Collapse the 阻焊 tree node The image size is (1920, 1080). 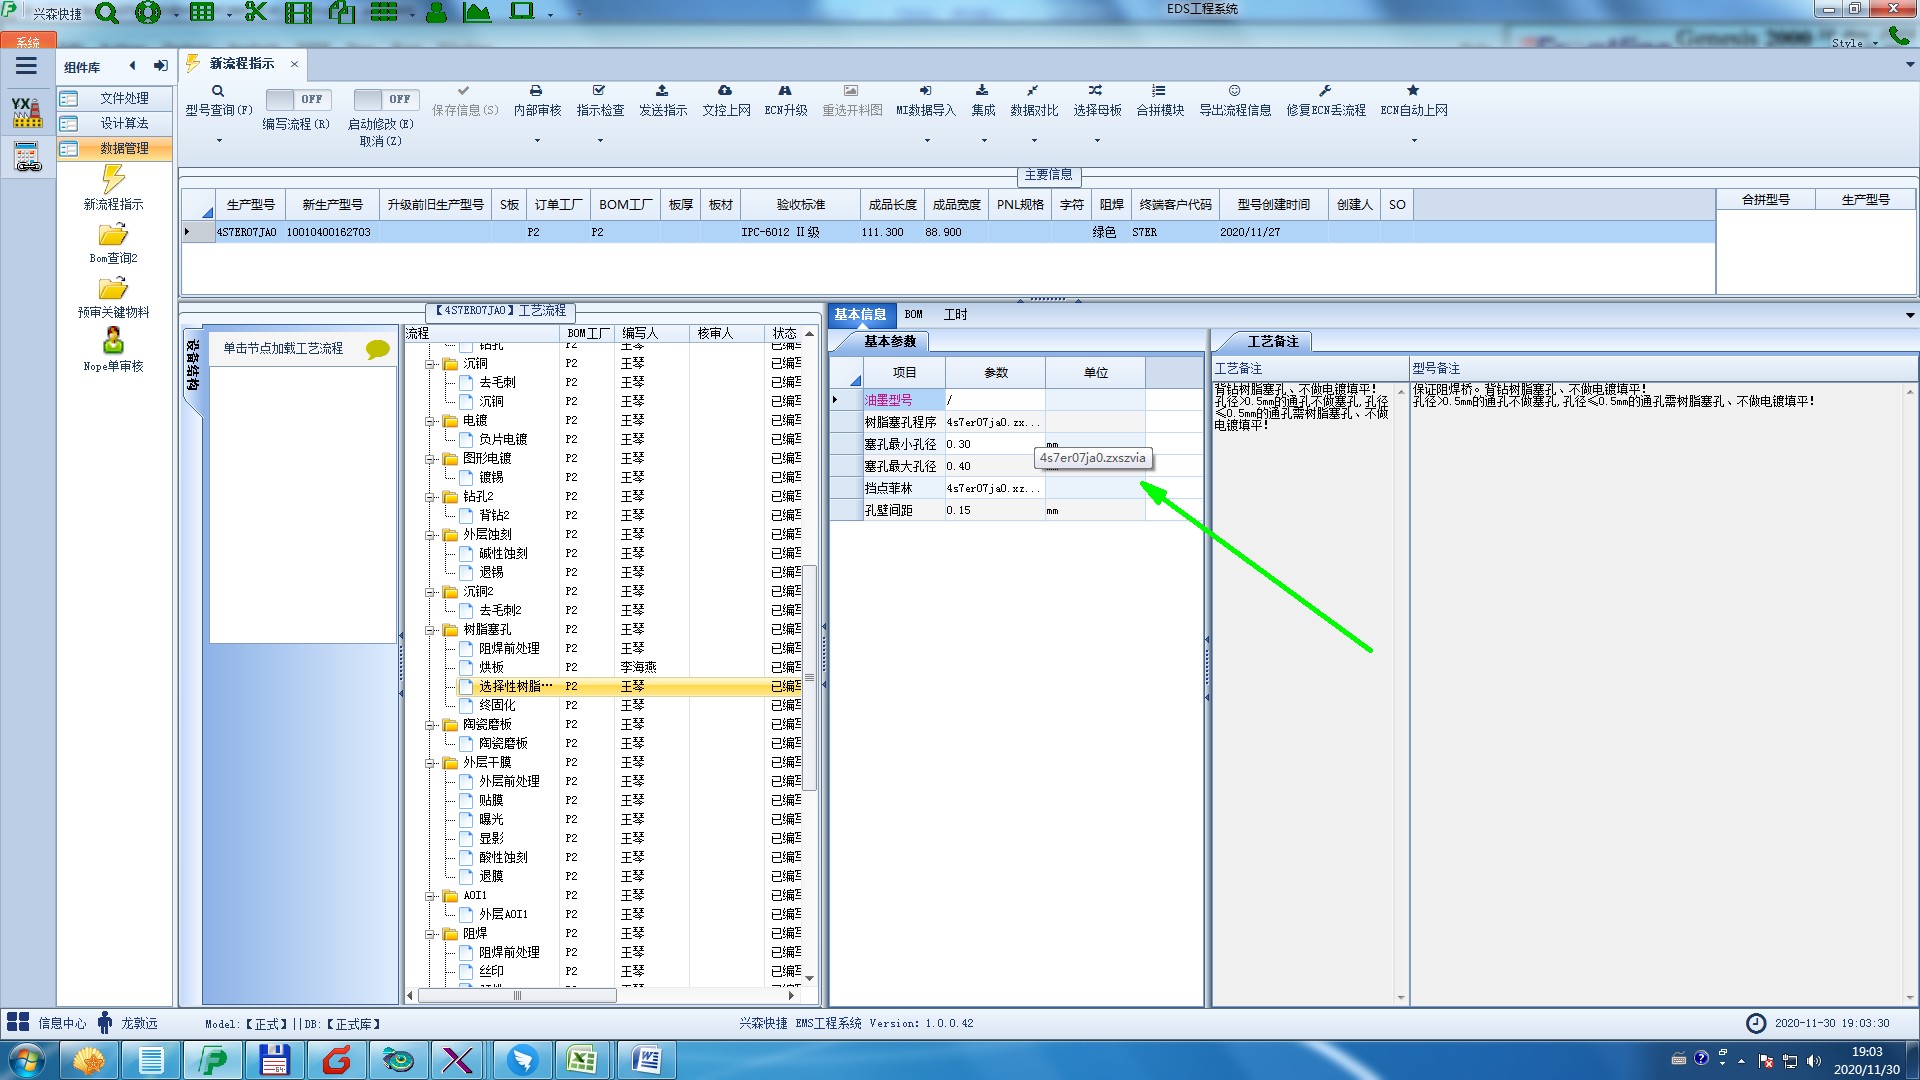pos(430,934)
